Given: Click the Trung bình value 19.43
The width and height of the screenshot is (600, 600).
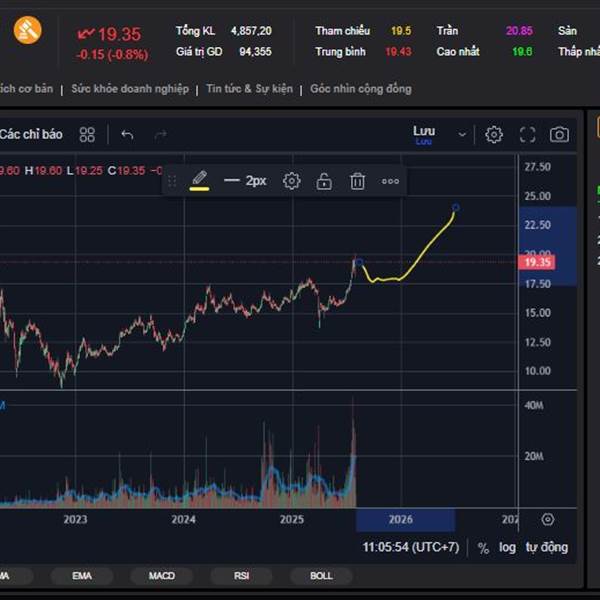Looking at the screenshot, I should click(x=398, y=52).
